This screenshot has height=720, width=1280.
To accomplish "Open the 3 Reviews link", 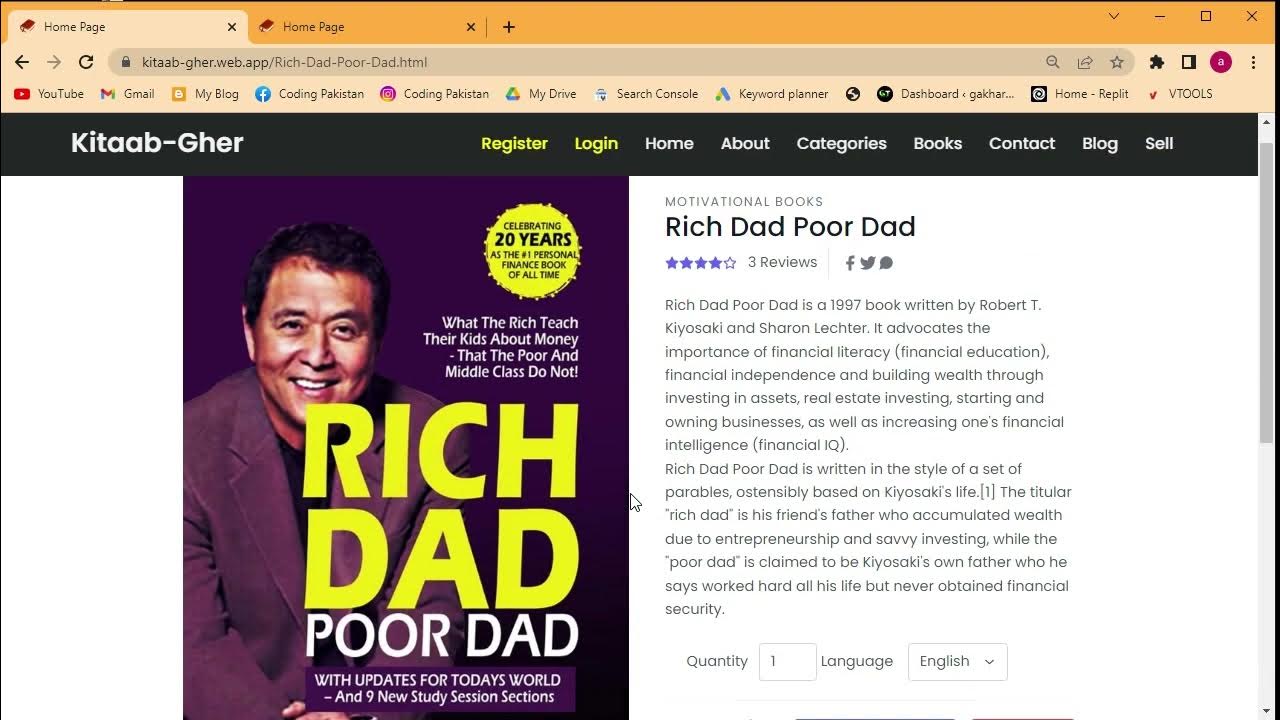I will (x=782, y=262).
